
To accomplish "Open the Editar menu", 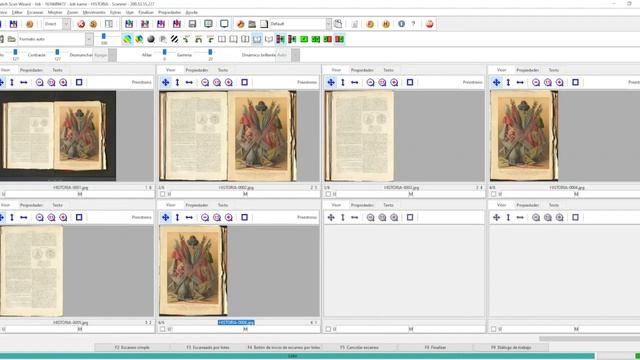I will point(17,13).
